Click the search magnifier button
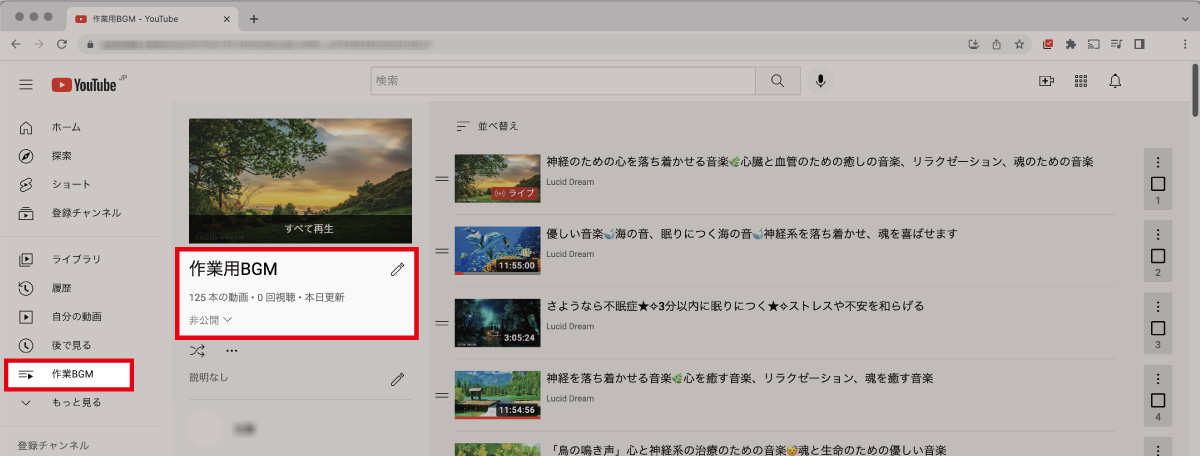1200x456 pixels. (777, 81)
